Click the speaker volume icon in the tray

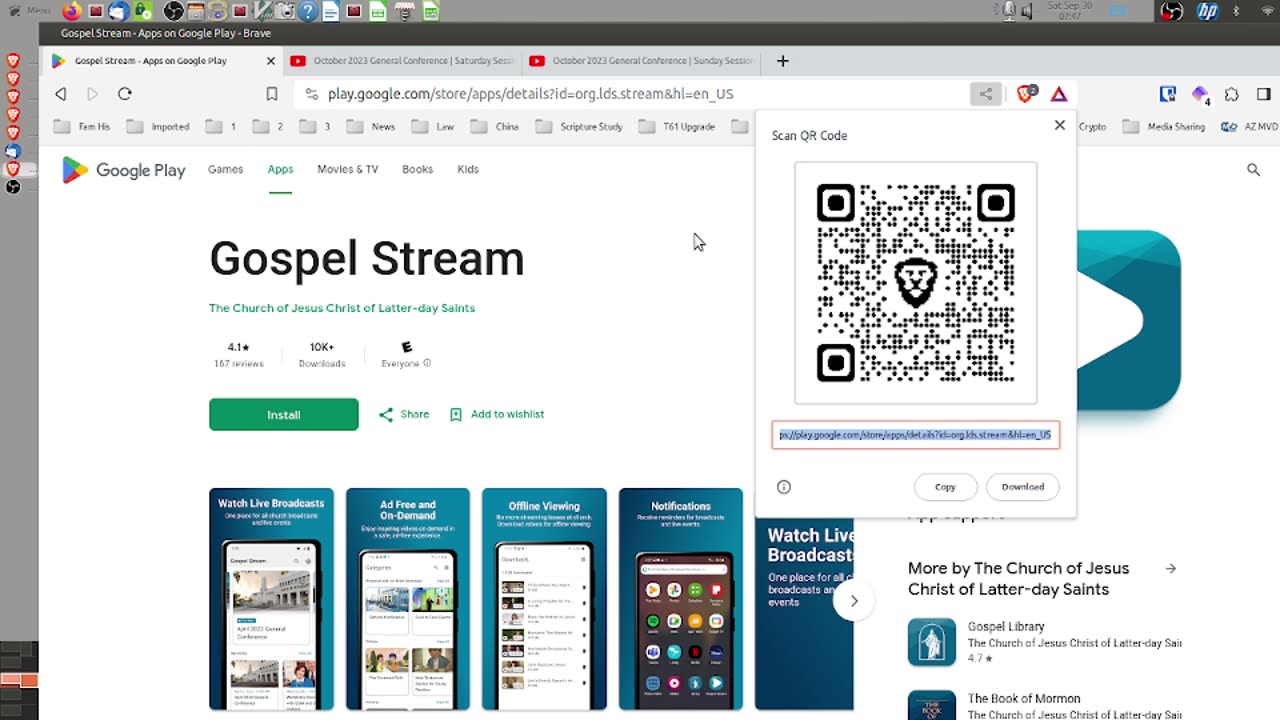click(1029, 11)
